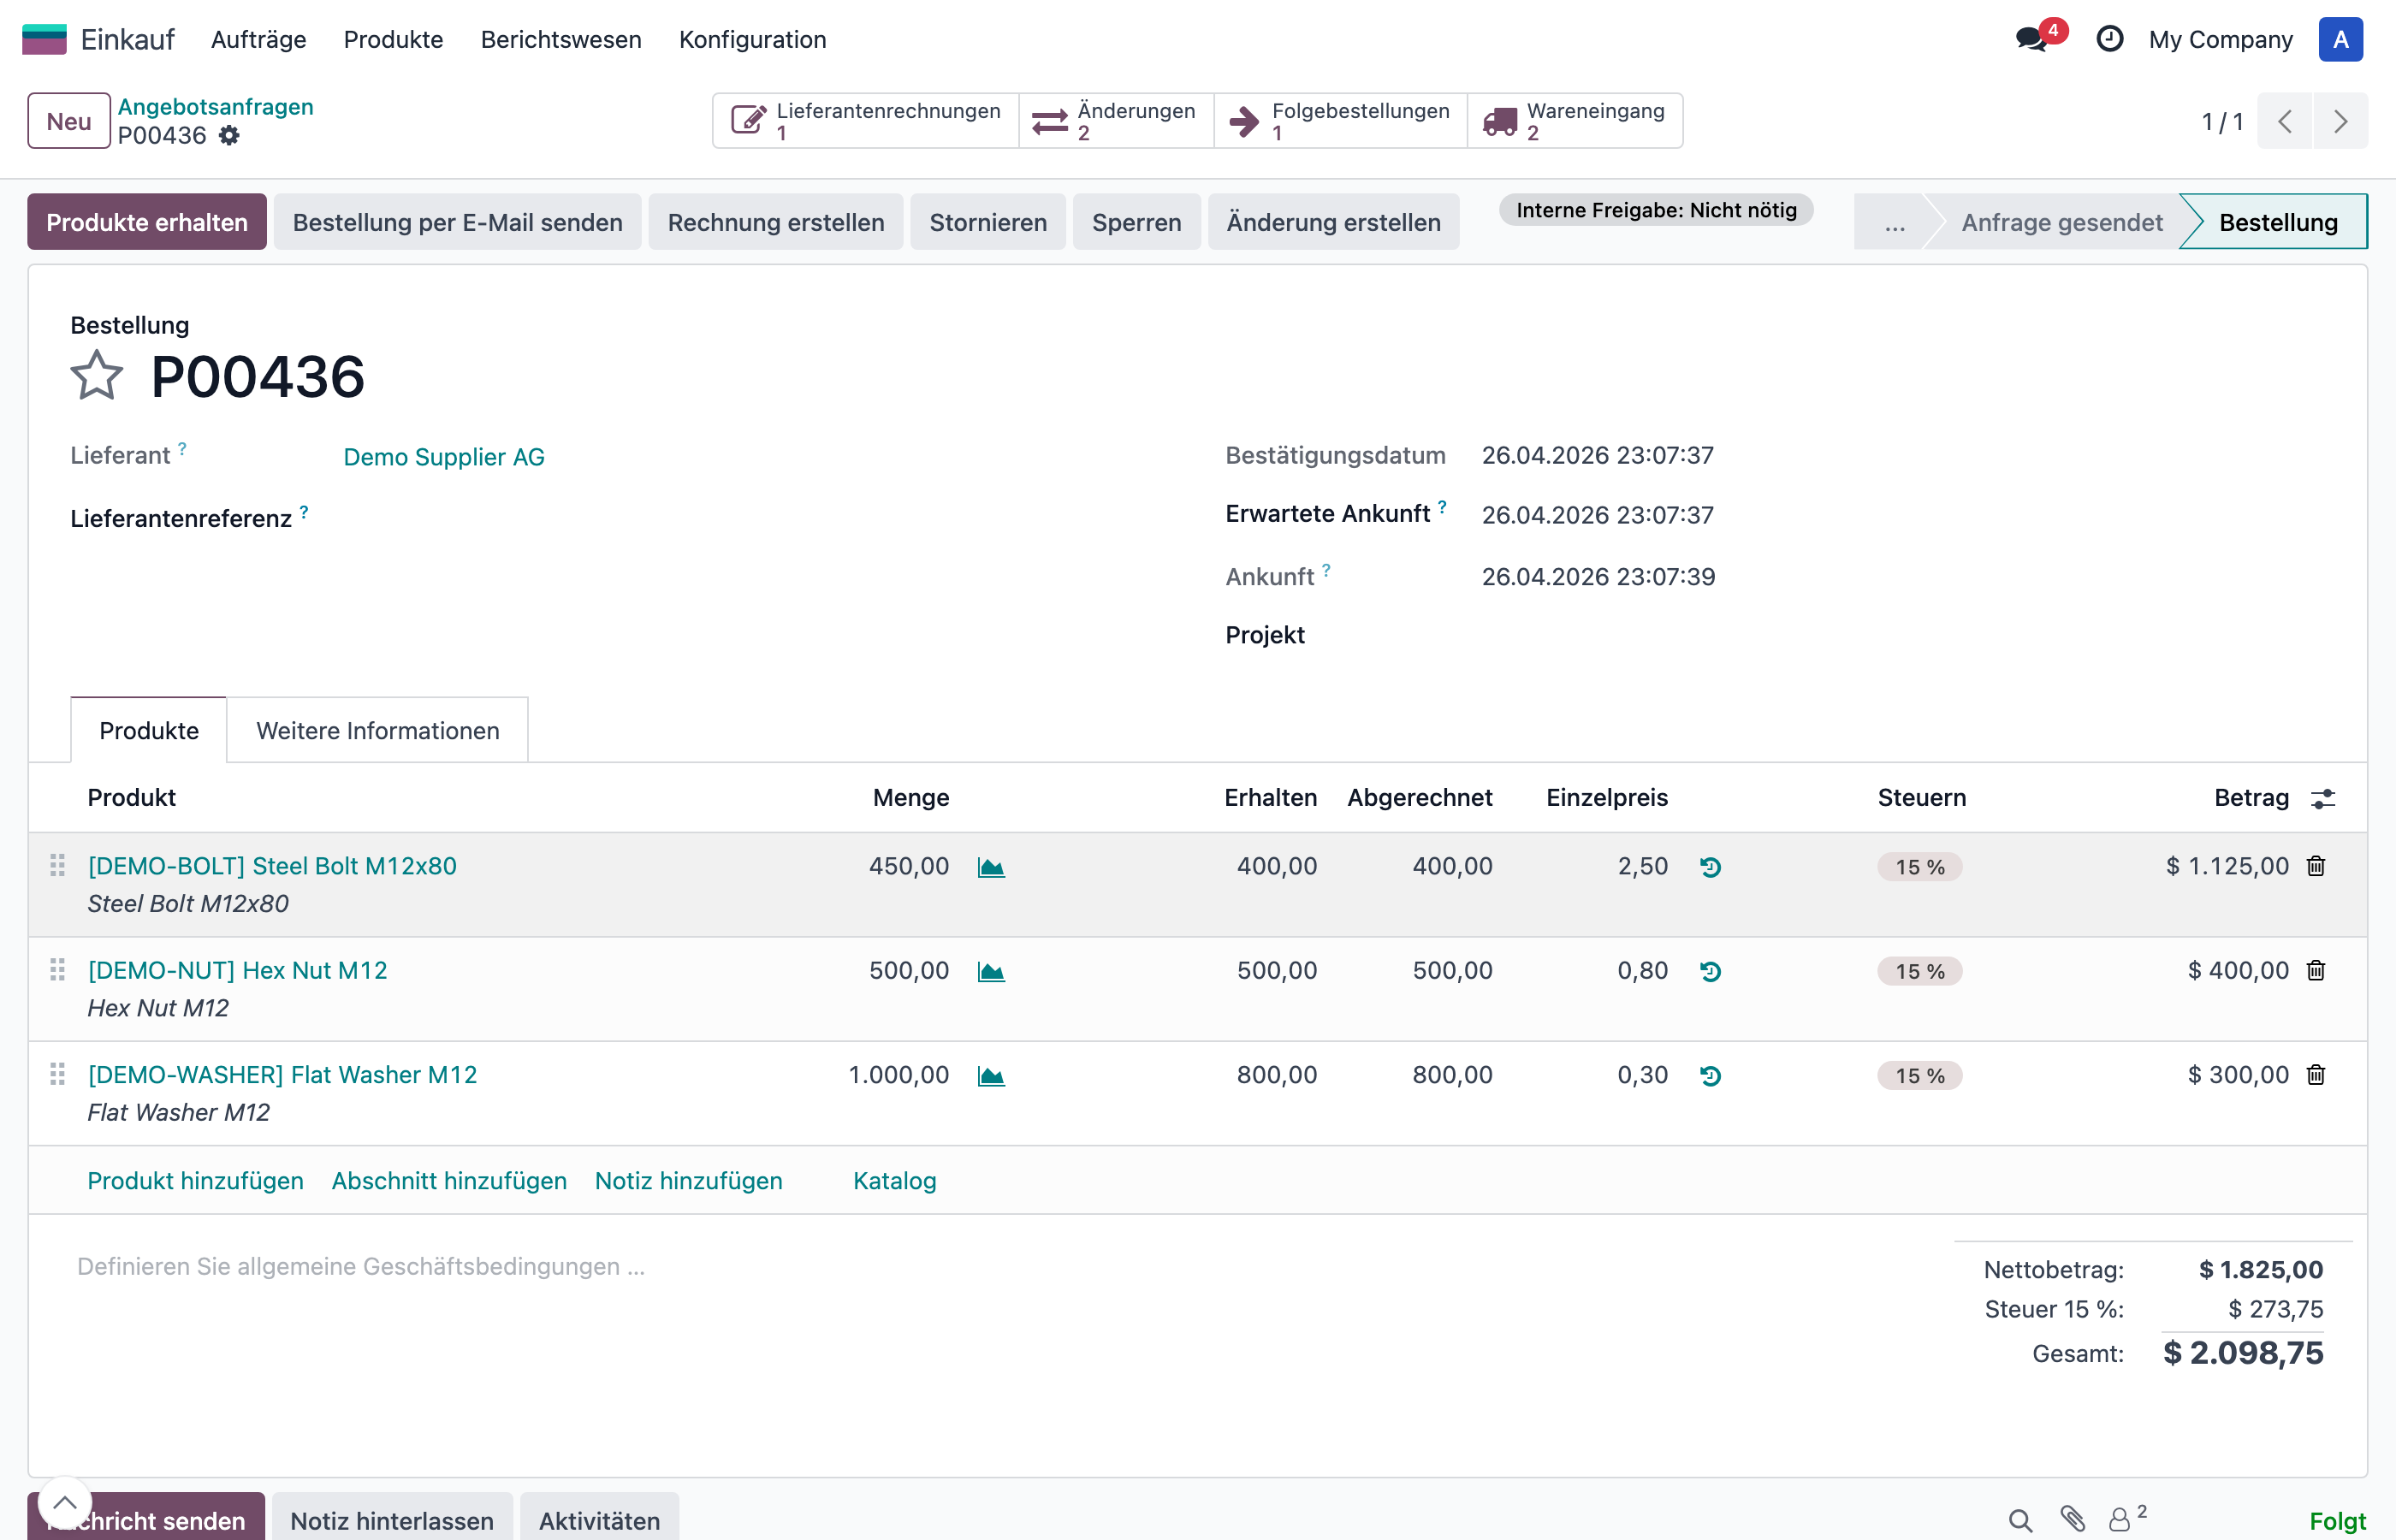Click the drag handle of Steel Bolt row
Viewport: 2396px width, 1540px height.
point(57,866)
